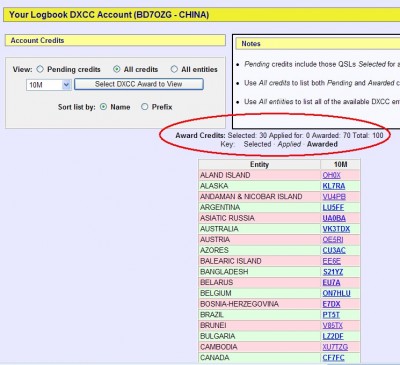Viewport: 400px width, 365px height.
Task: Click the AUSTRIA entity cell
Action: pos(259,240)
